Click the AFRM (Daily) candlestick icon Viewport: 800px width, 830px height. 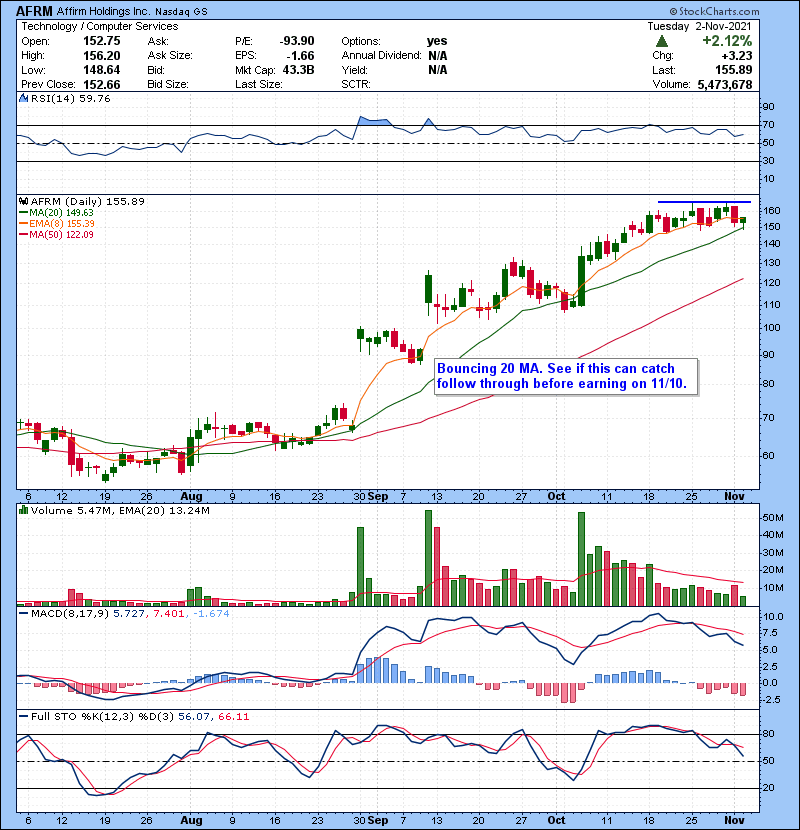click(x=24, y=201)
